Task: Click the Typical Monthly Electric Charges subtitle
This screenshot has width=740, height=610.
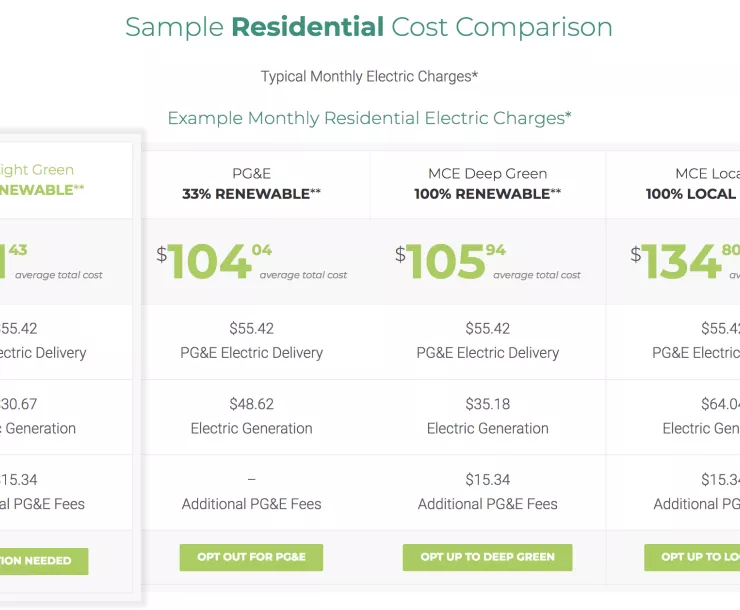Action: (x=369, y=77)
